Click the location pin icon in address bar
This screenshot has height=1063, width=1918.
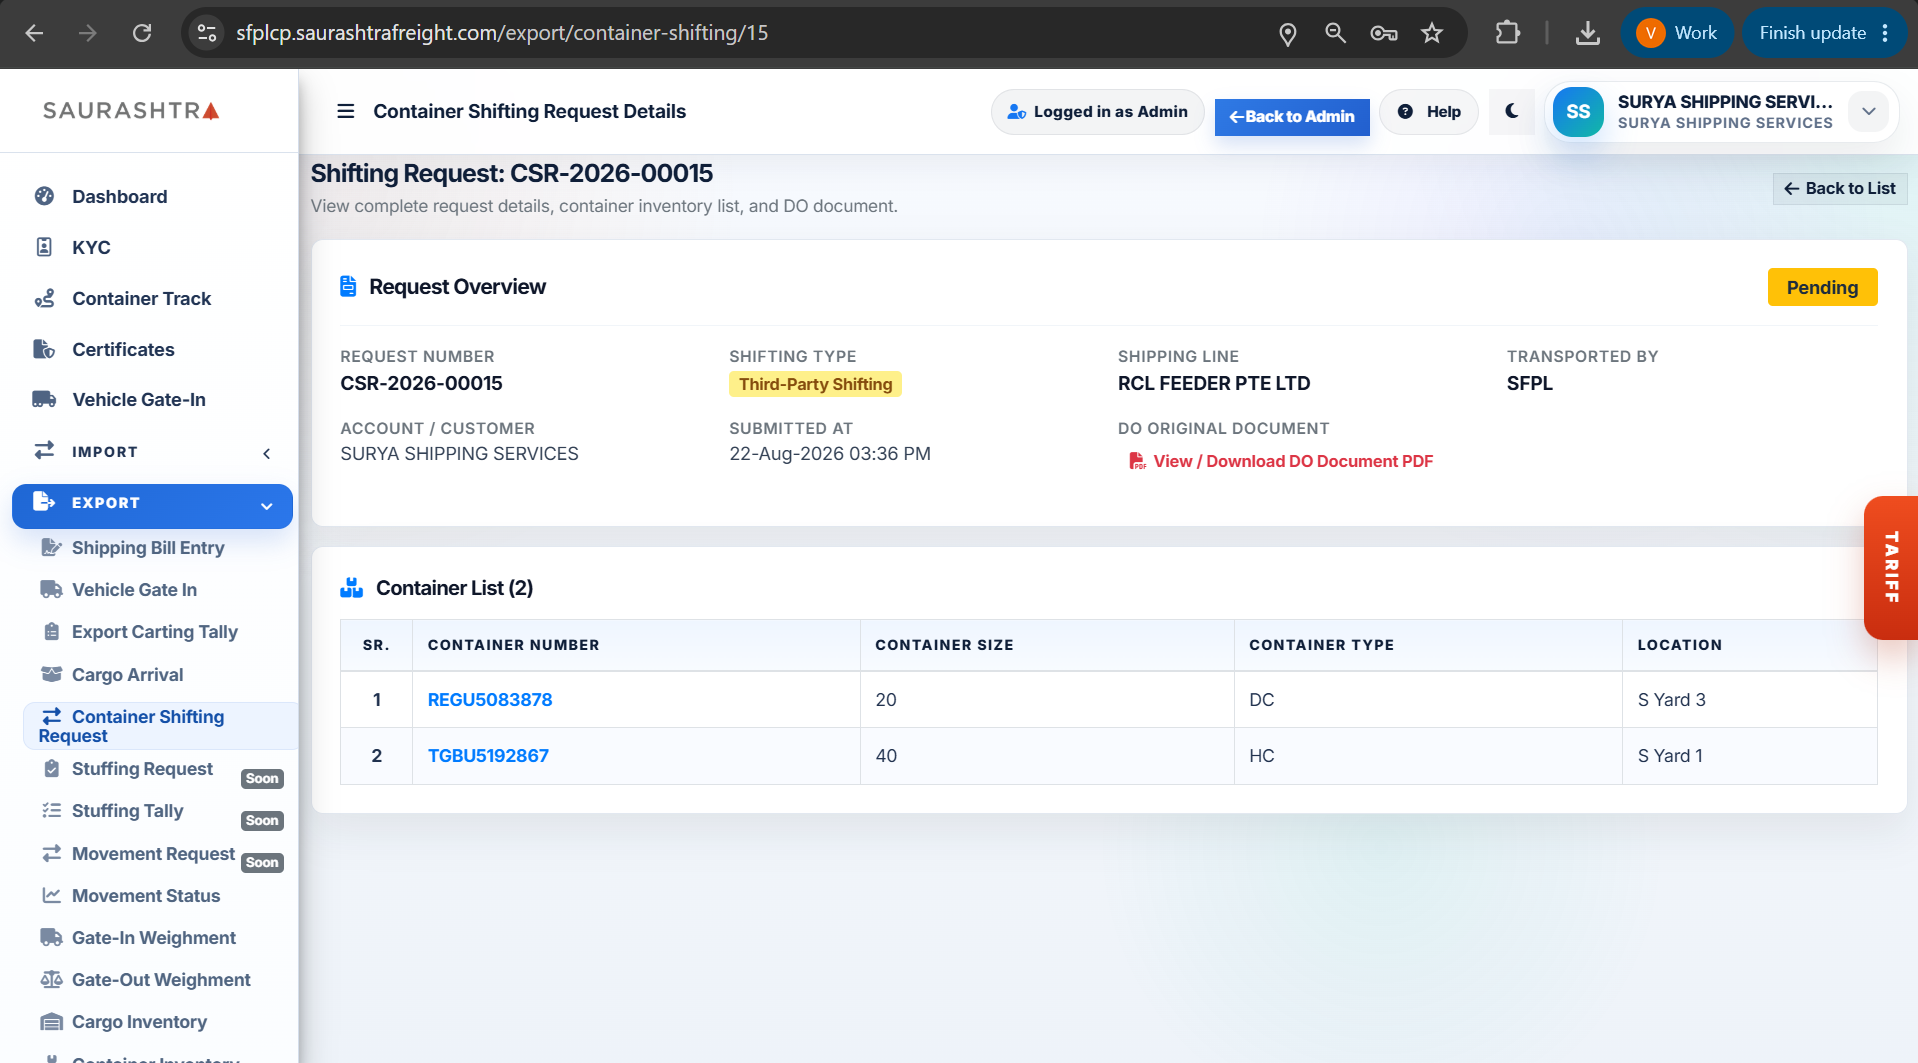pyautogui.click(x=1288, y=34)
